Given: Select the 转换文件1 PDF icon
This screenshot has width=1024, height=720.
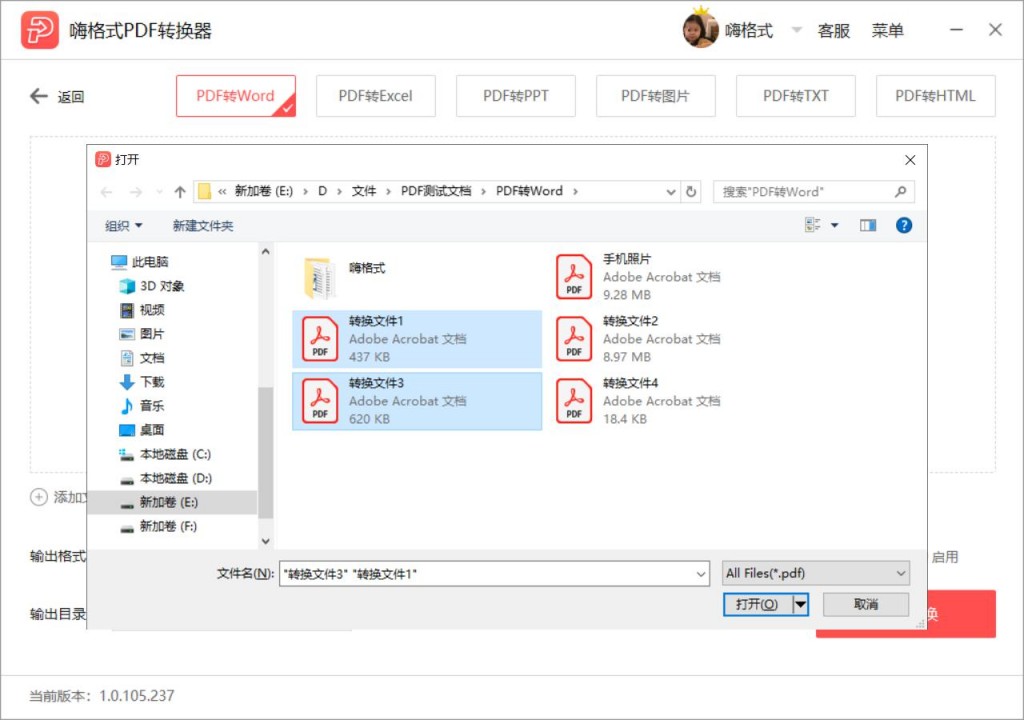Looking at the screenshot, I should tap(320, 339).
